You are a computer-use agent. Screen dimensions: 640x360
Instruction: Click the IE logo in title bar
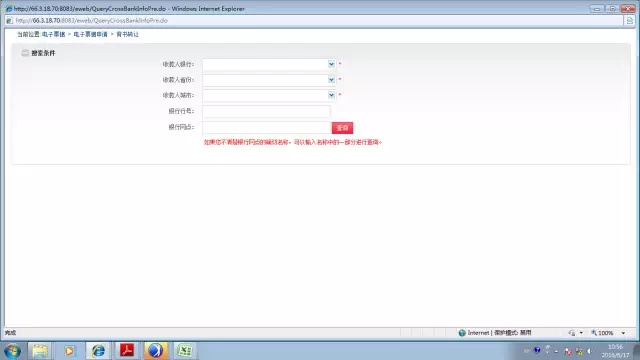(9, 9)
